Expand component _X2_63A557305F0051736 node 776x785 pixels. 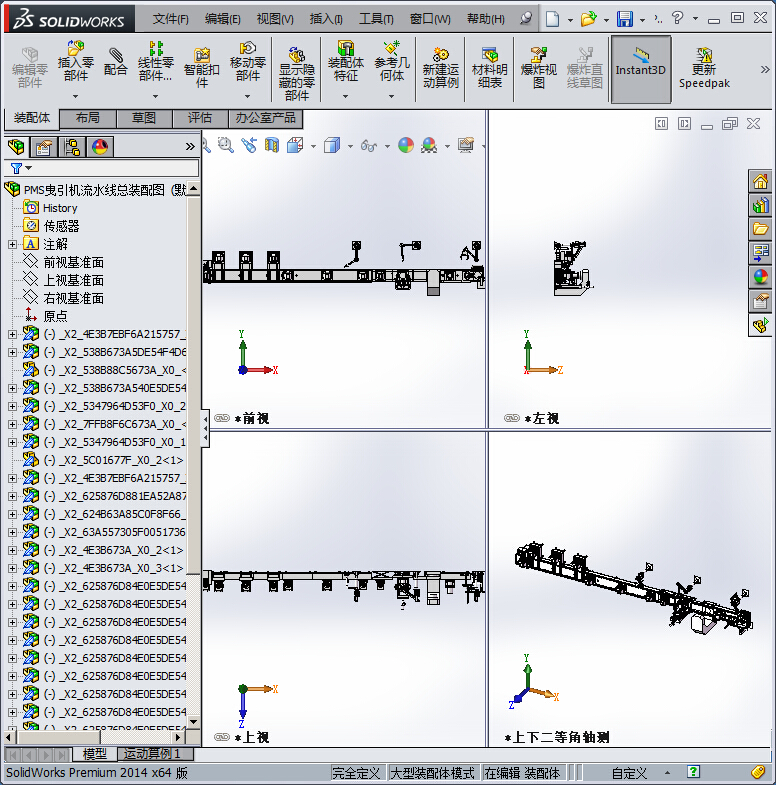coord(13,532)
